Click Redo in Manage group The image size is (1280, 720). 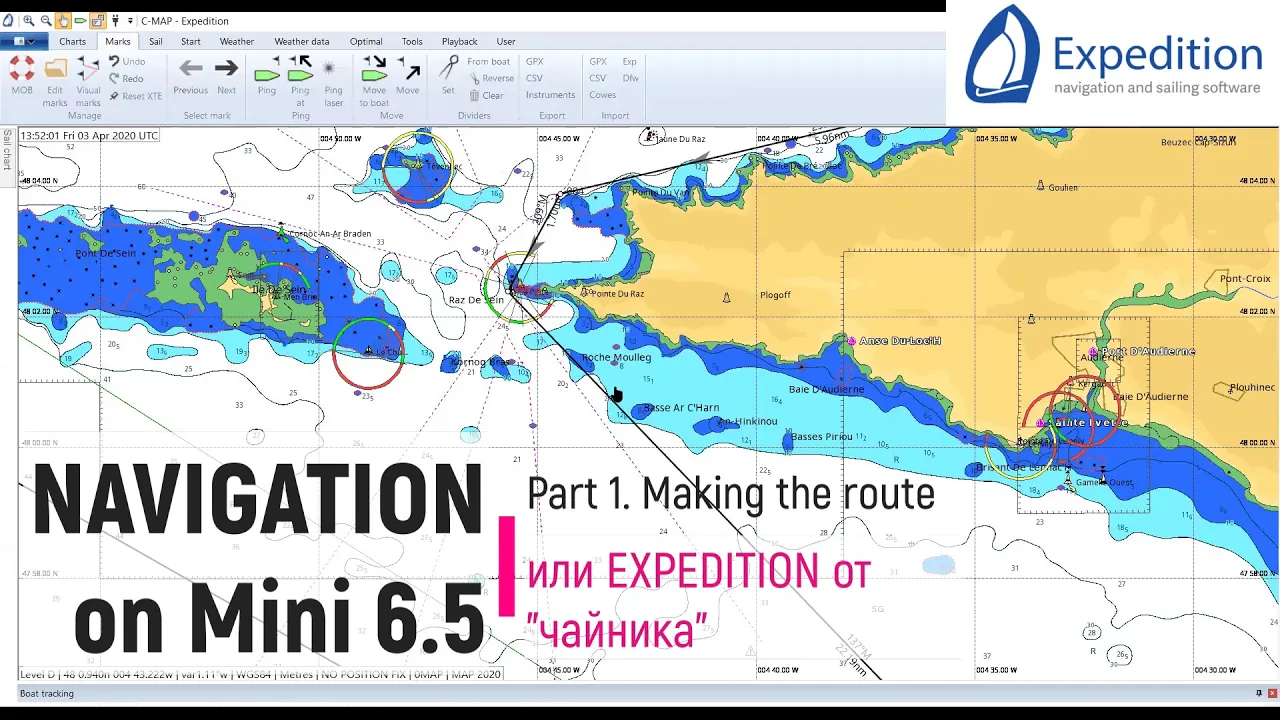127,79
